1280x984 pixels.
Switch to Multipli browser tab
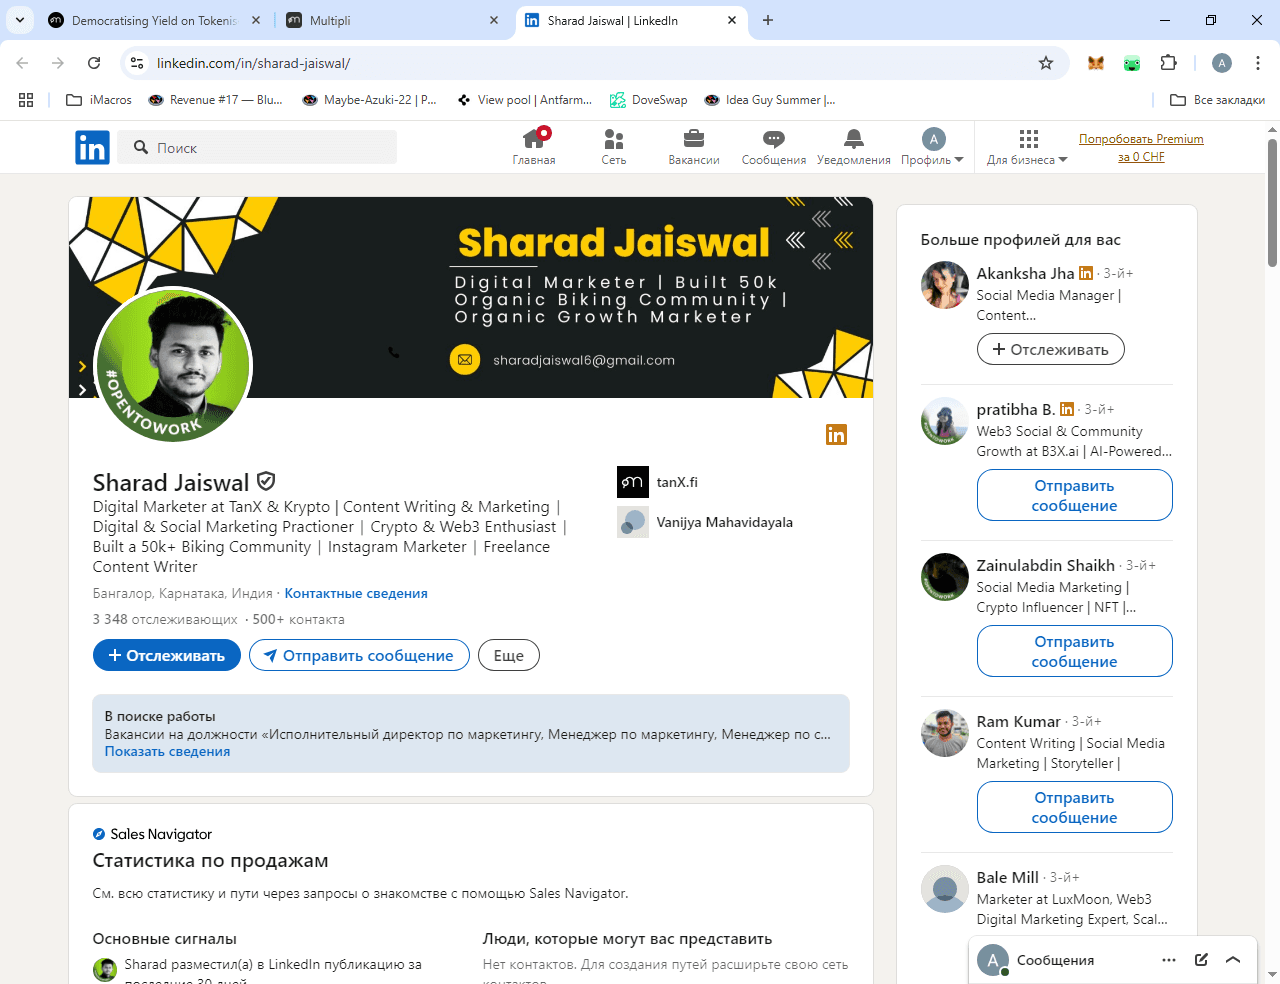[x=393, y=20]
